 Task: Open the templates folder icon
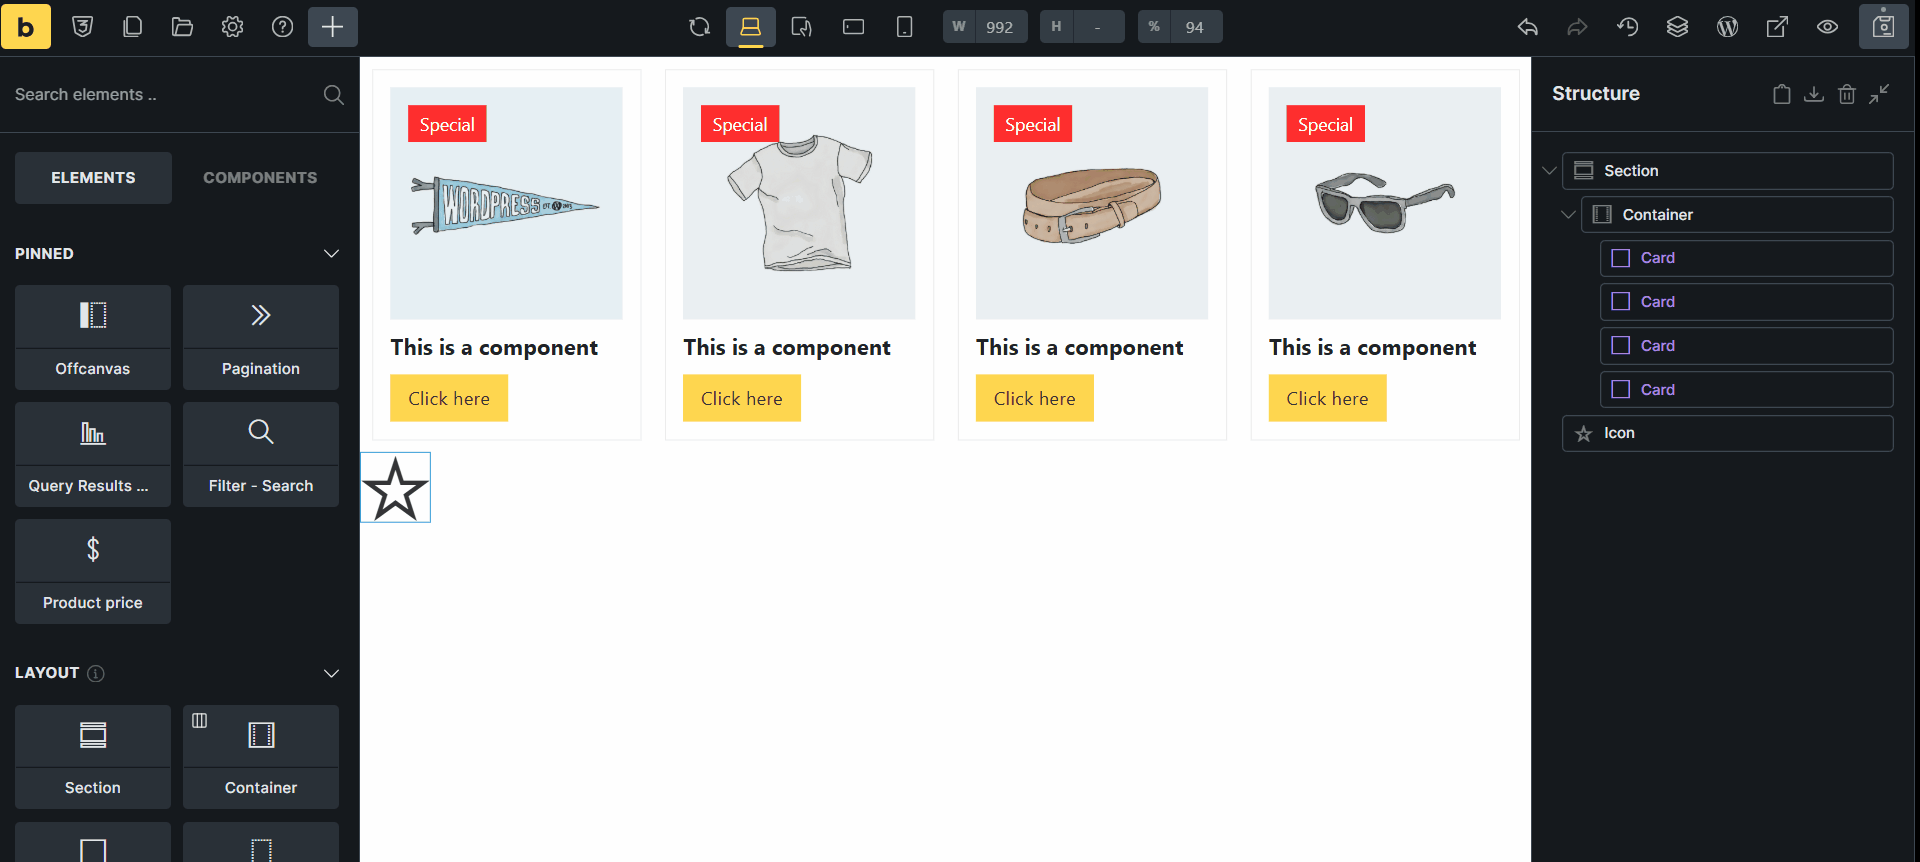pyautogui.click(x=182, y=27)
